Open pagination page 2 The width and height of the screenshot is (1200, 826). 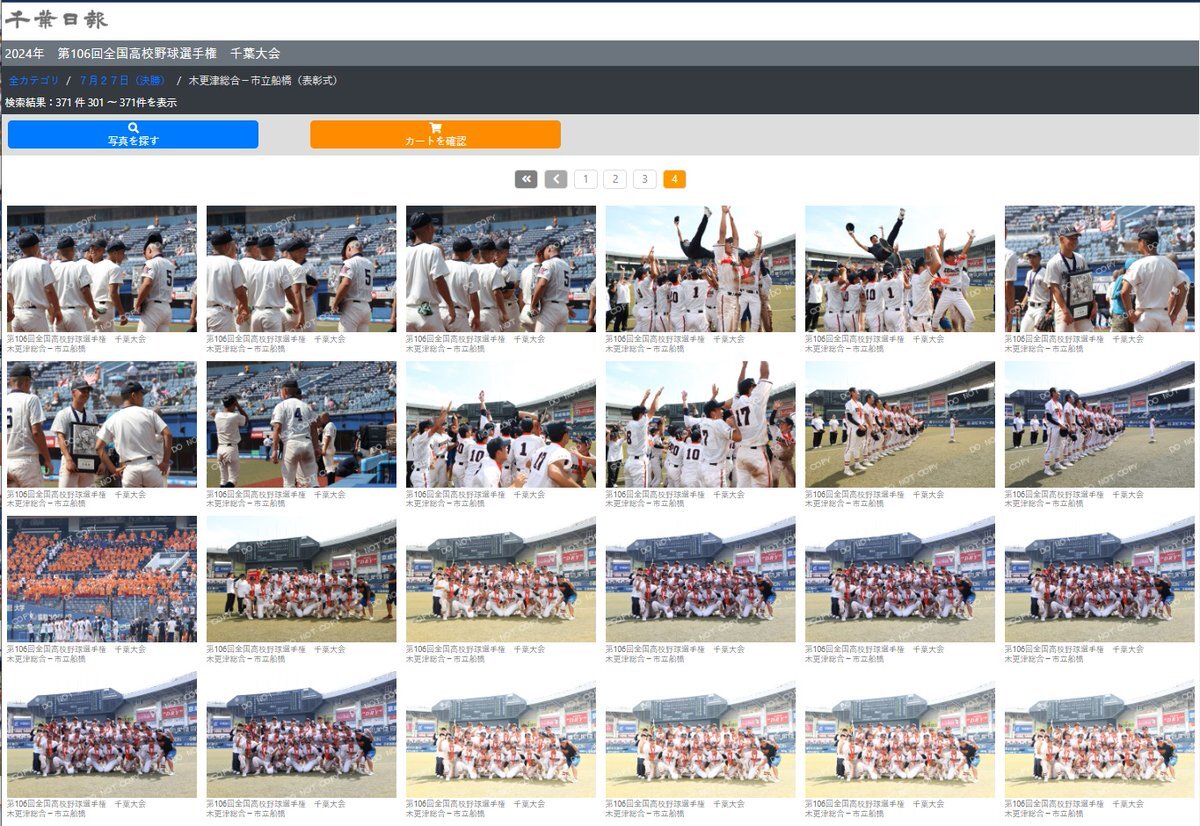pos(616,179)
